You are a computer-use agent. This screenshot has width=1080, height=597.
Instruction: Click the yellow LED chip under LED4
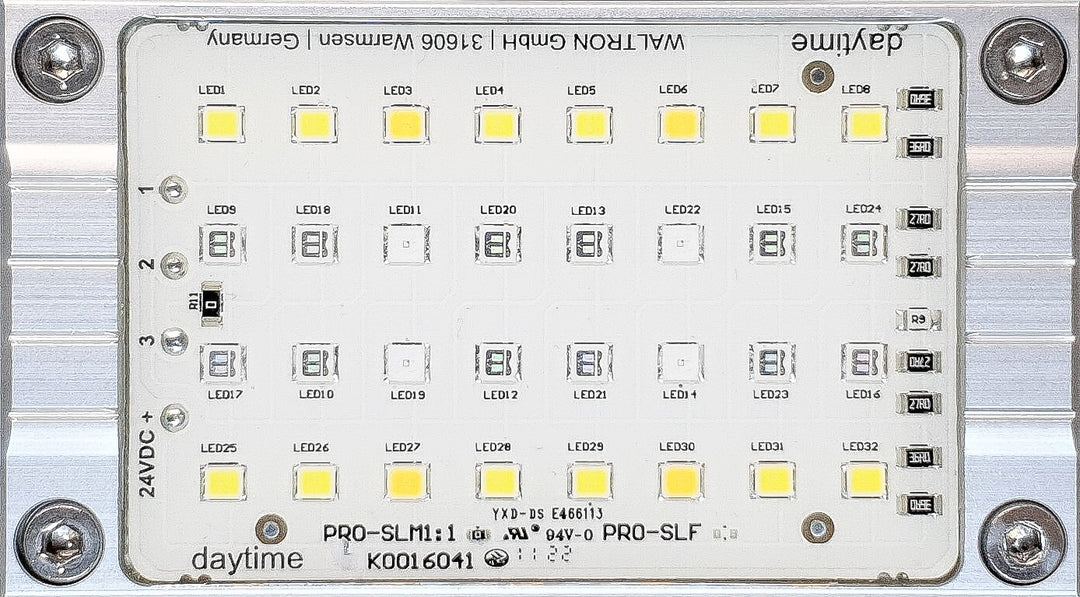(x=497, y=124)
